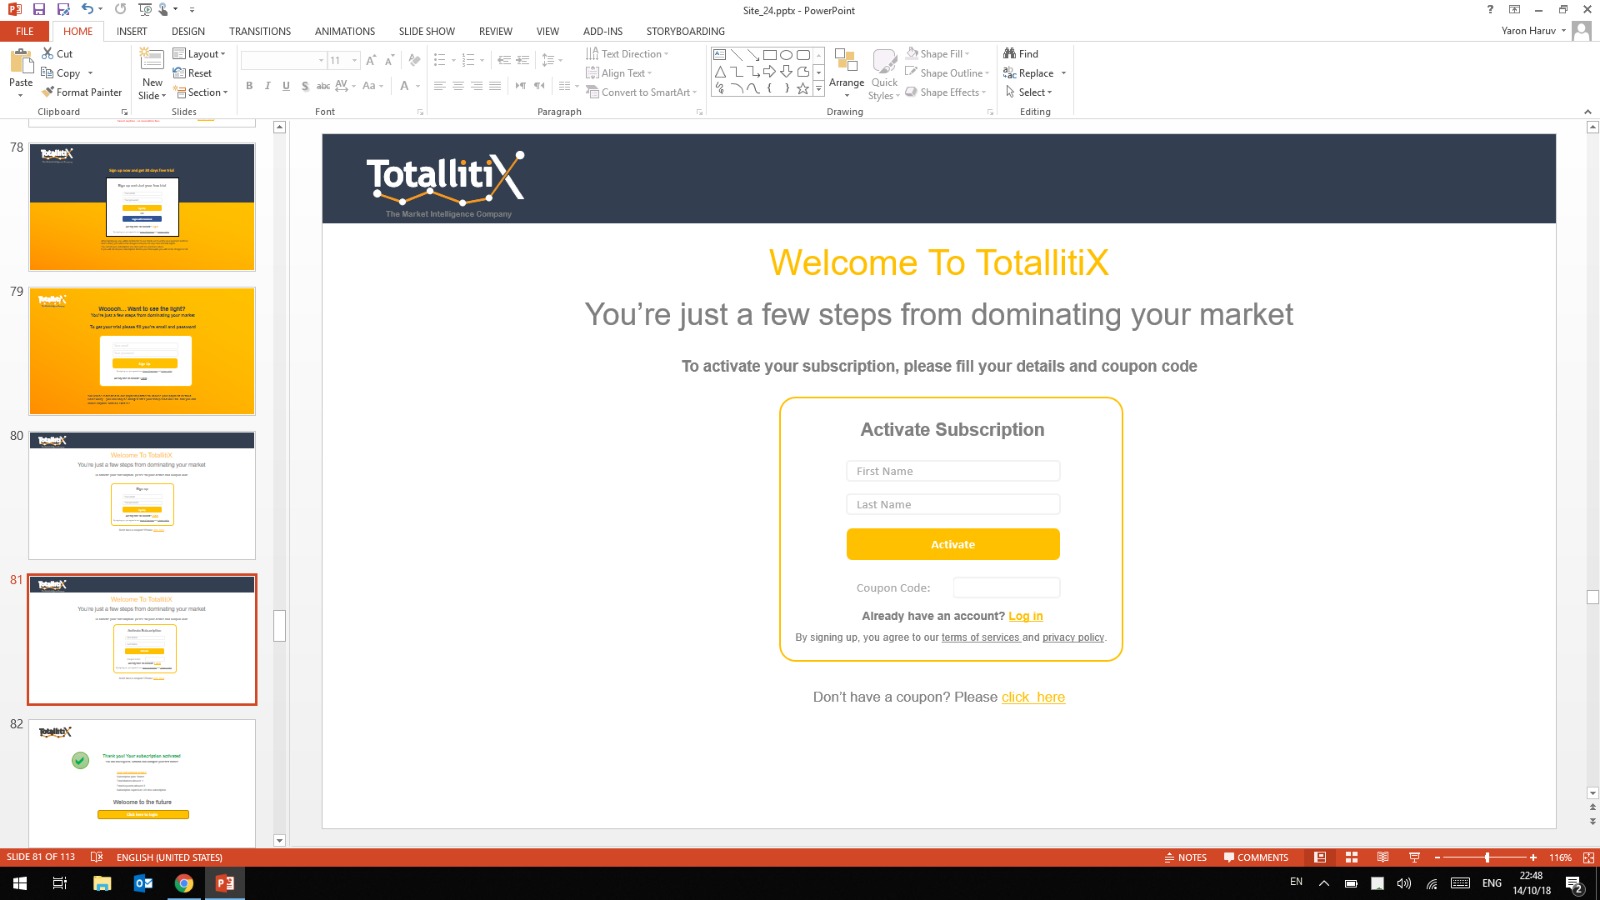Screen dimensions: 1600x900
Task: Switch to the DESIGN tab
Action: [x=188, y=31]
